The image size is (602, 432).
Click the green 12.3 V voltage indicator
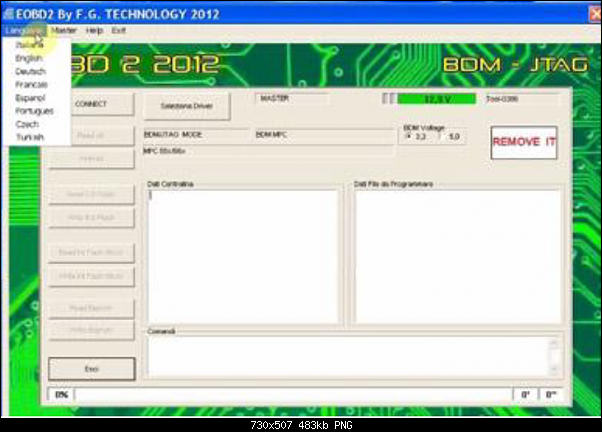(x=437, y=99)
